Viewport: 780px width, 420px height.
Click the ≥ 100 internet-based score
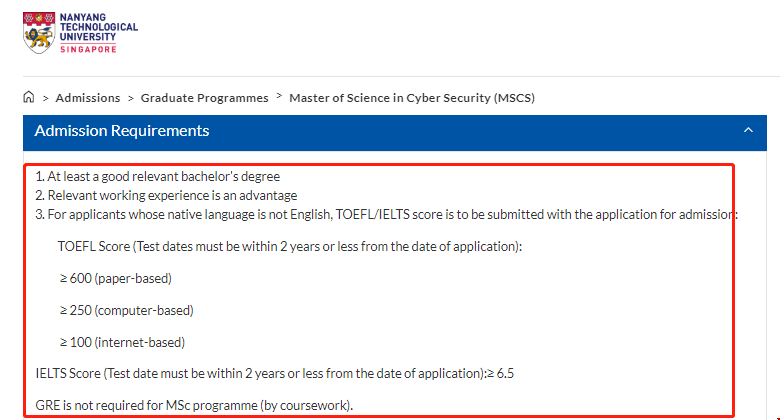click(122, 342)
